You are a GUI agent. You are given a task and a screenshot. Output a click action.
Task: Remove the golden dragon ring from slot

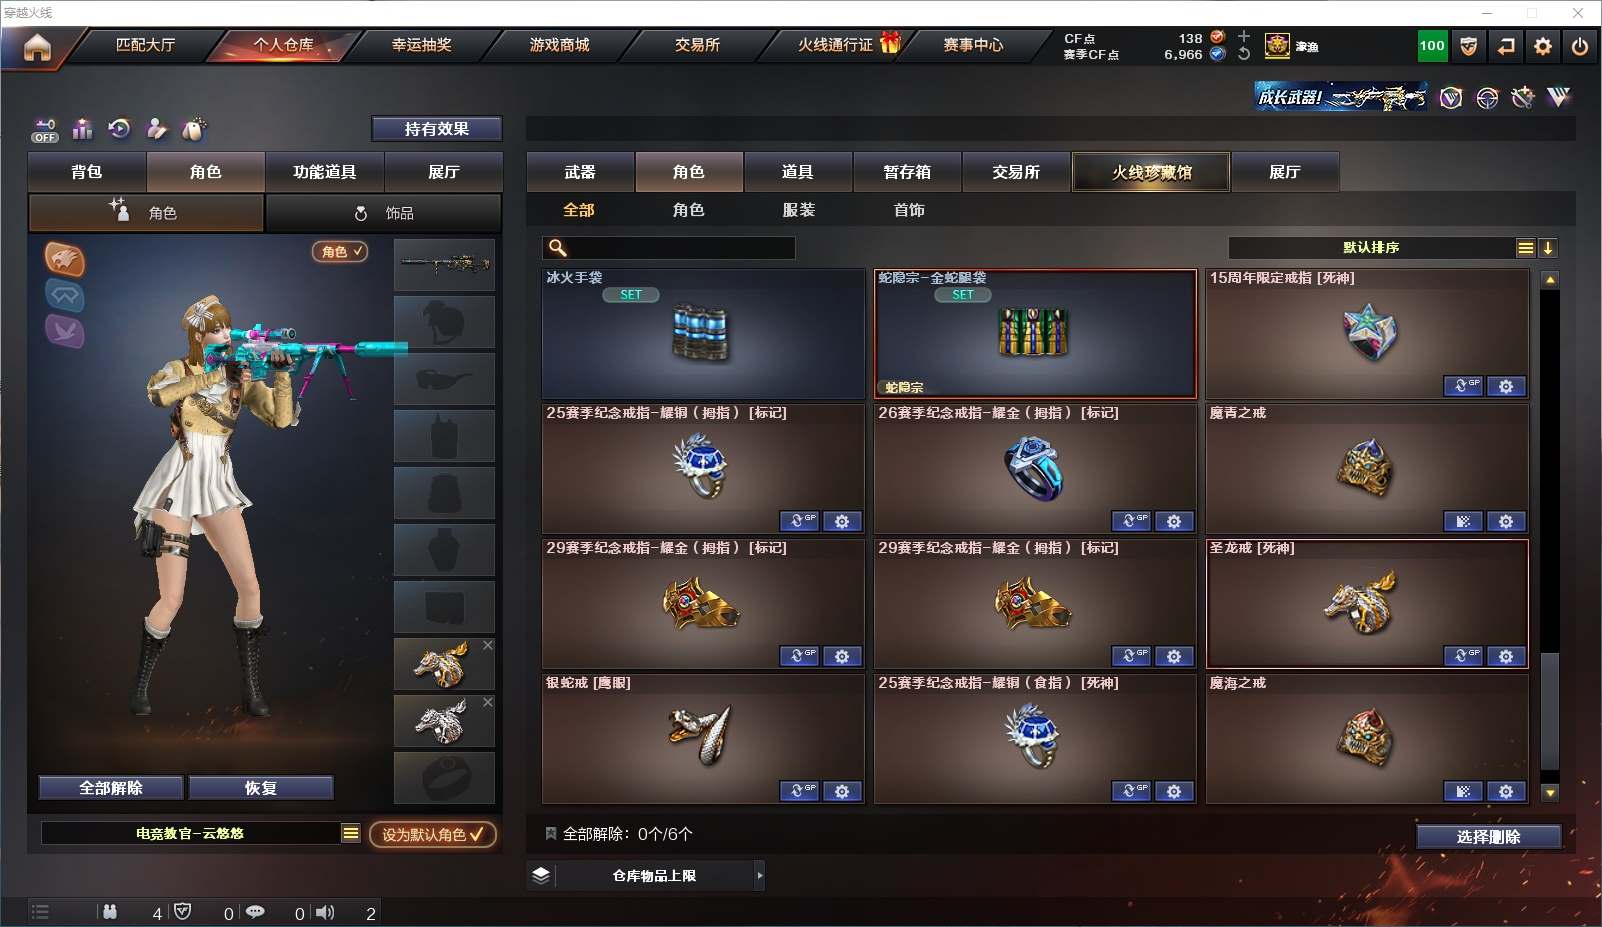pos(488,645)
